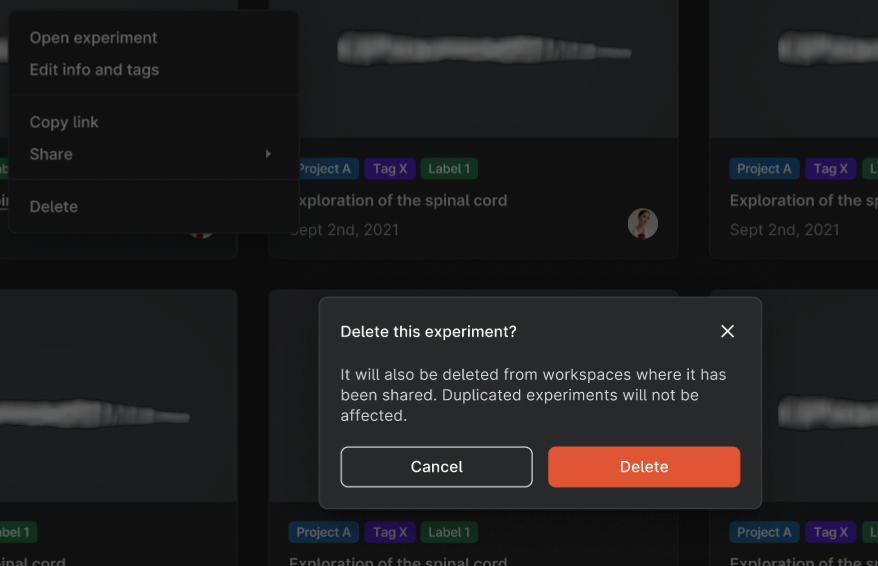Close the delete experiment dialog
The width and height of the screenshot is (878, 566).
(727, 331)
